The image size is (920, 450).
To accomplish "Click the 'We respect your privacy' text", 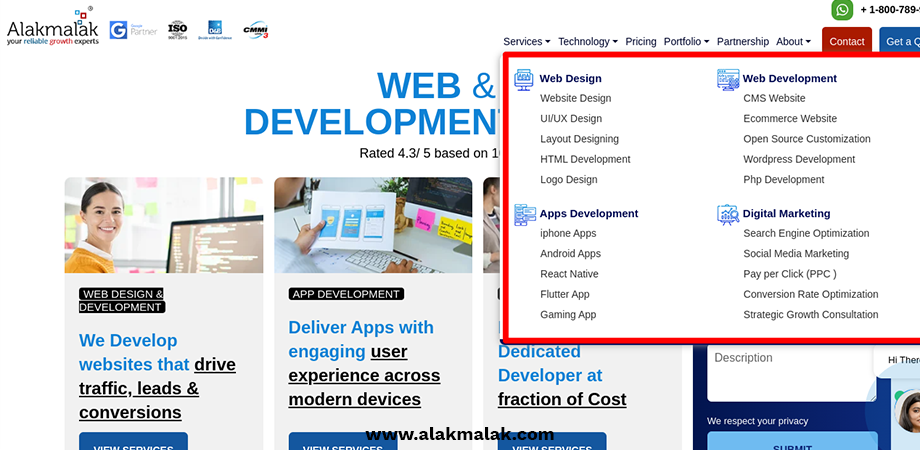I will (757, 421).
